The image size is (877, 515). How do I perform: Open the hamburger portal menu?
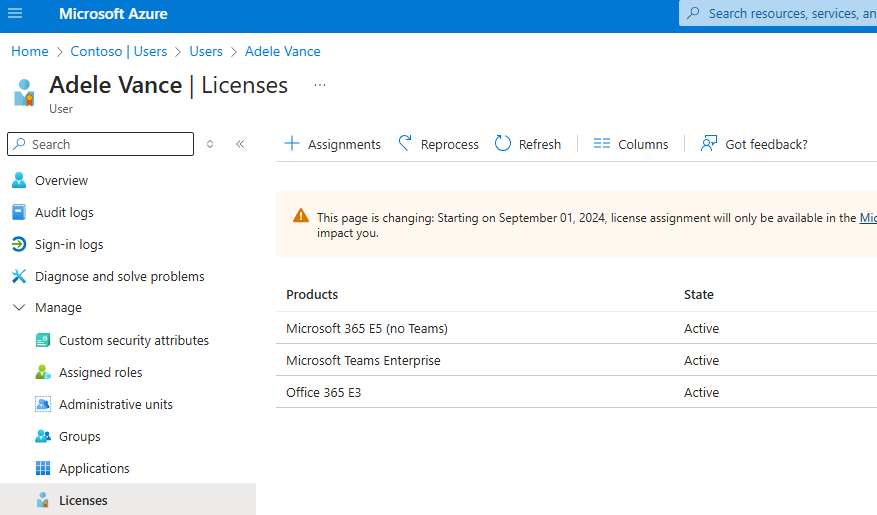point(15,13)
